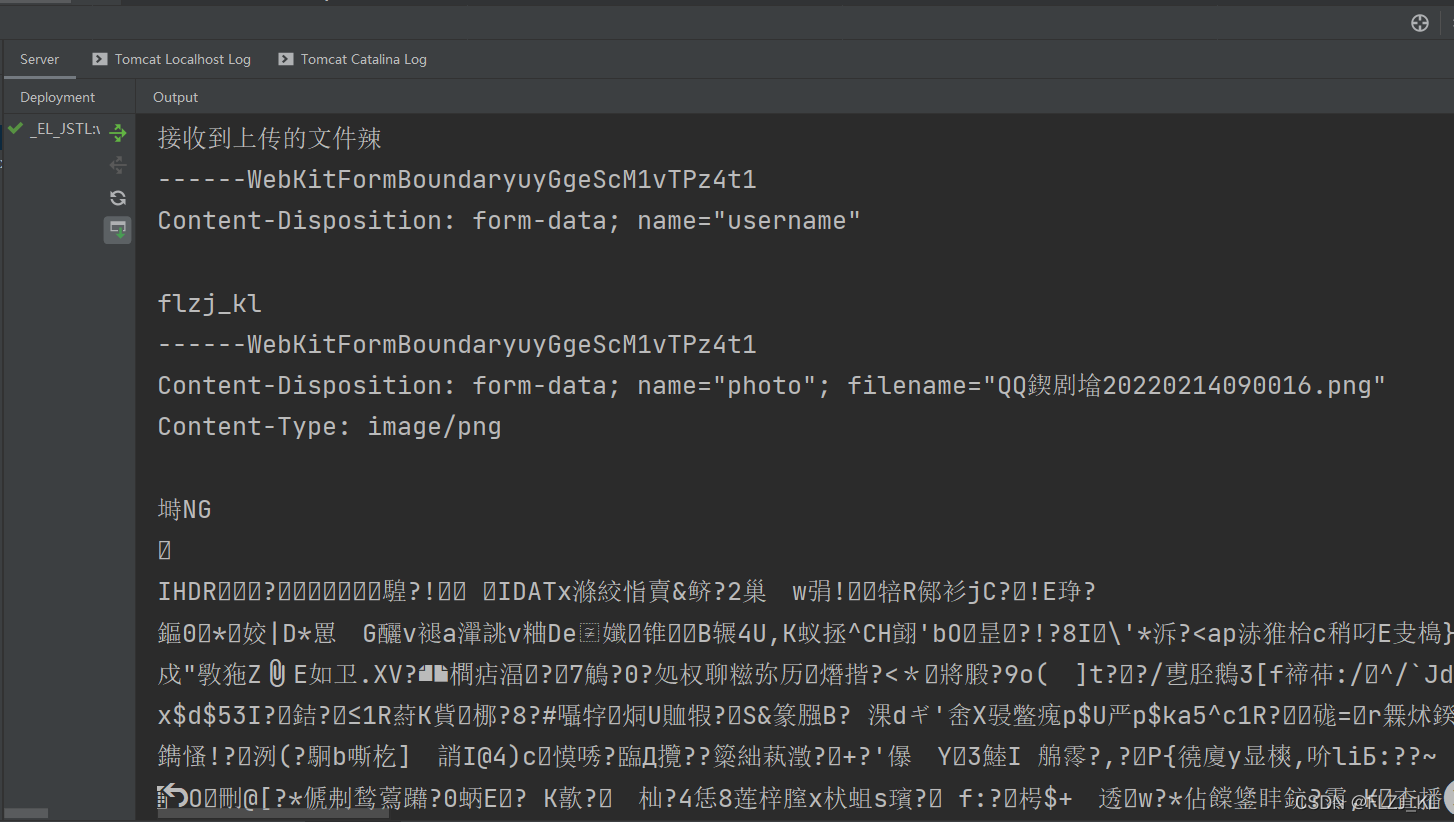
Task: Click the 'Content-Type: image/png' line
Action: [x=330, y=427]
